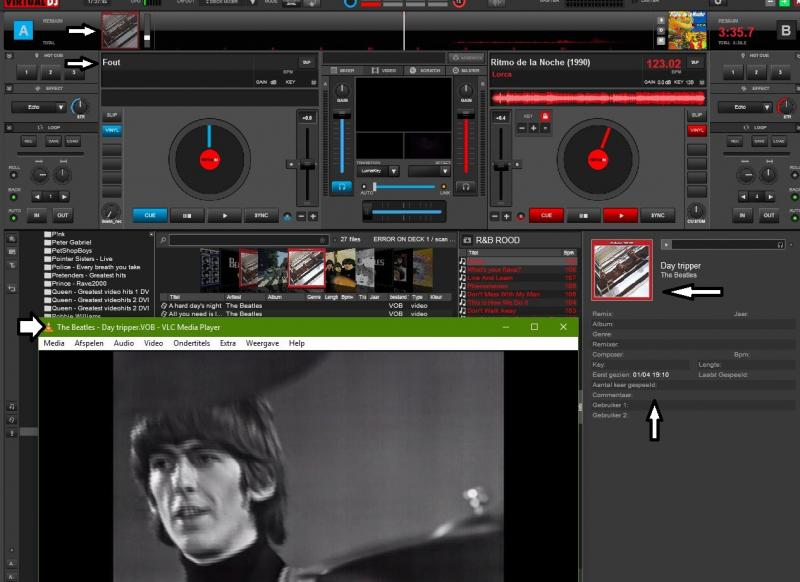
Task: Click the blue CUE button on deck A
Action: click(x=149, y=215)
